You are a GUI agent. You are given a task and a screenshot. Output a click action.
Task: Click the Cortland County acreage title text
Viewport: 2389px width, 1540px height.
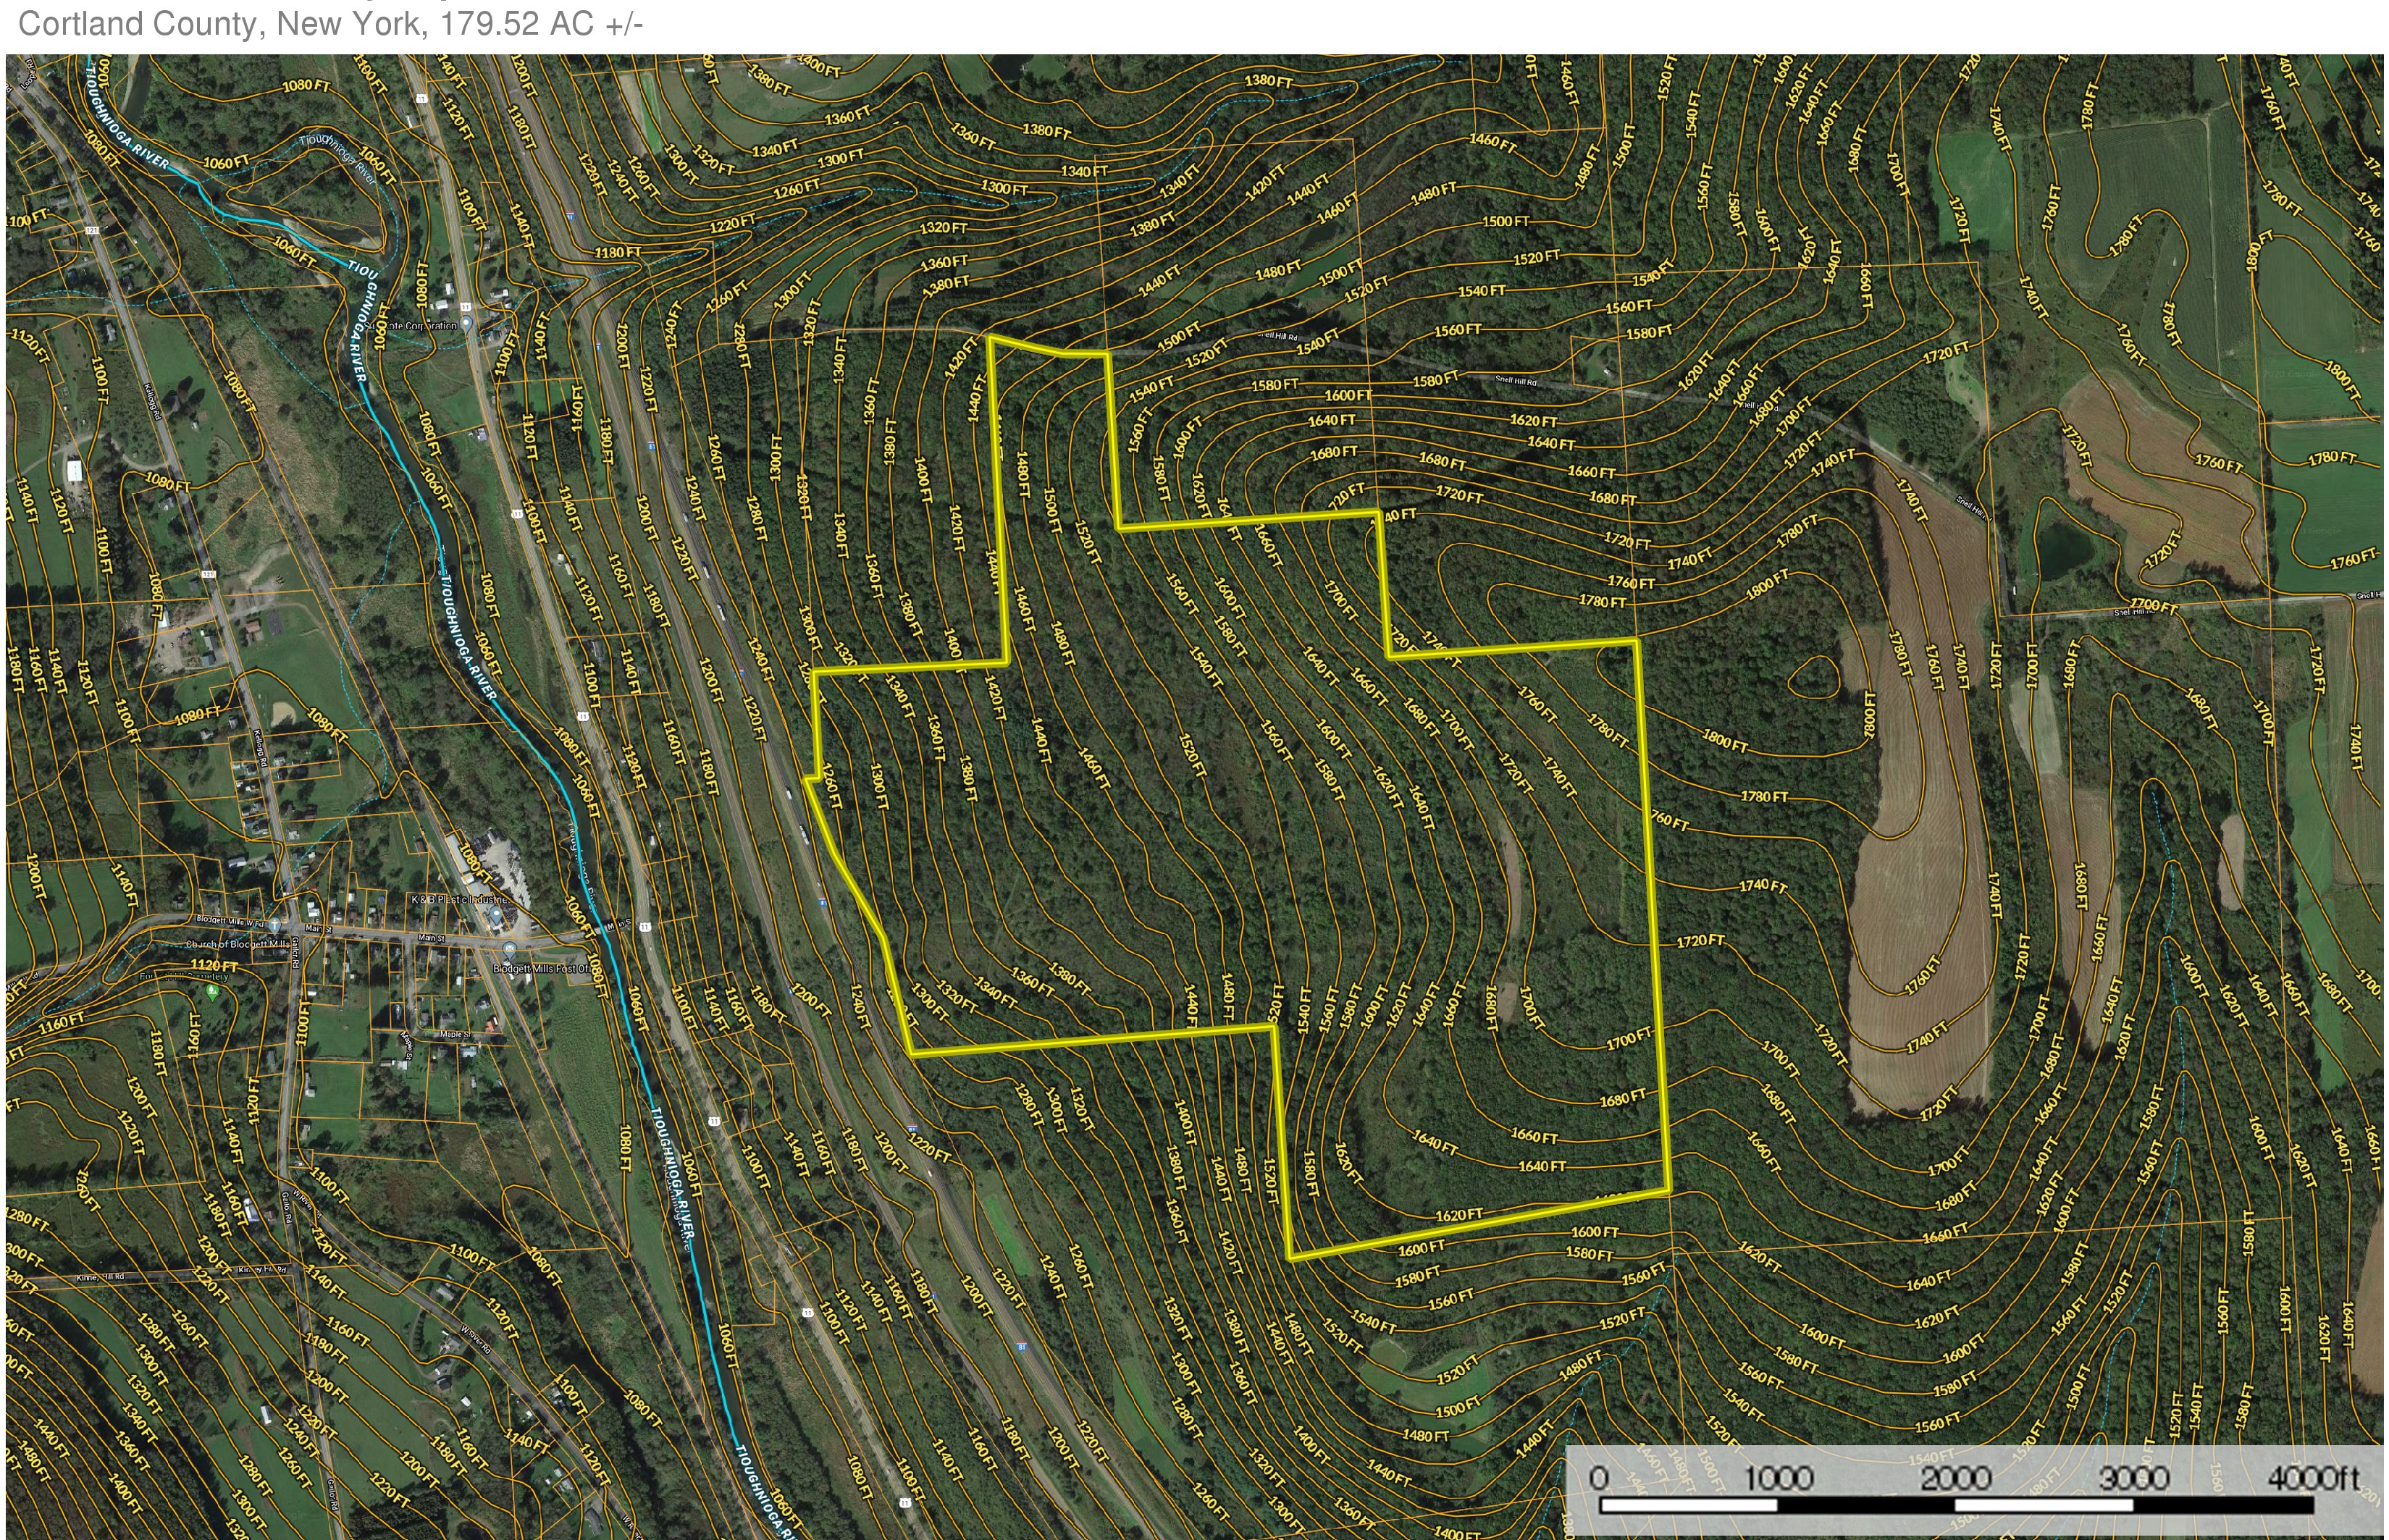[x=330, y=24]
